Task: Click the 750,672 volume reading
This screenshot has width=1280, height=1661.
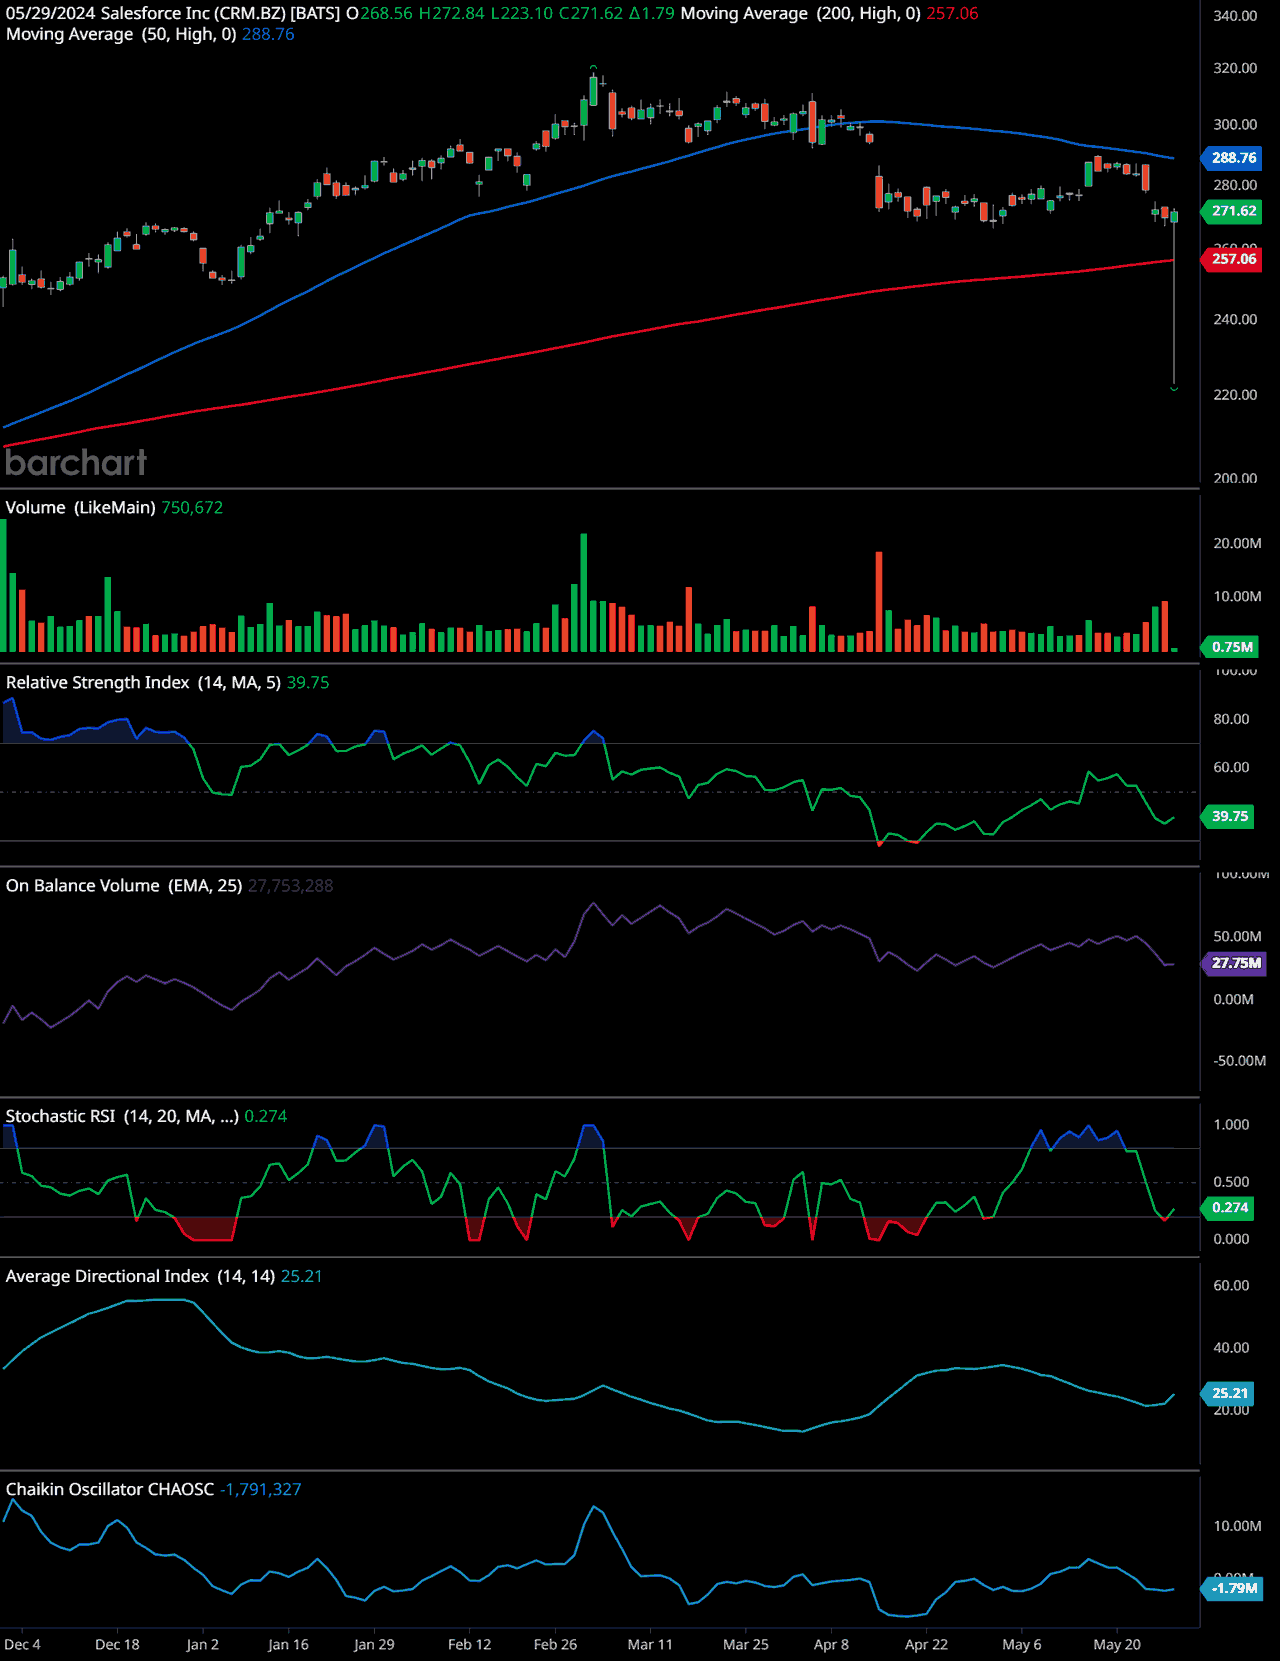Action: pyautogui.click(x=192, y=508)
